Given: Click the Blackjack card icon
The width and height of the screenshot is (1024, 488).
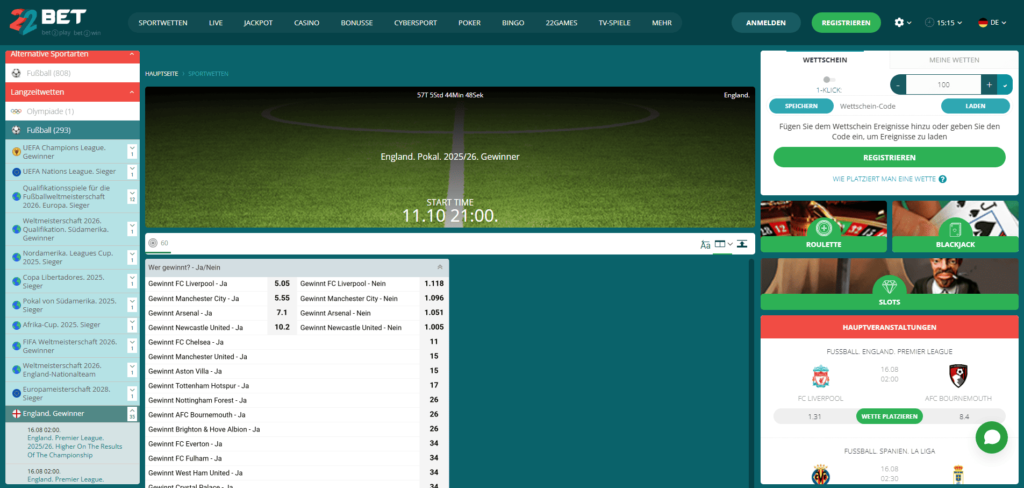Looking at the screenshot, I should (955, 229).
